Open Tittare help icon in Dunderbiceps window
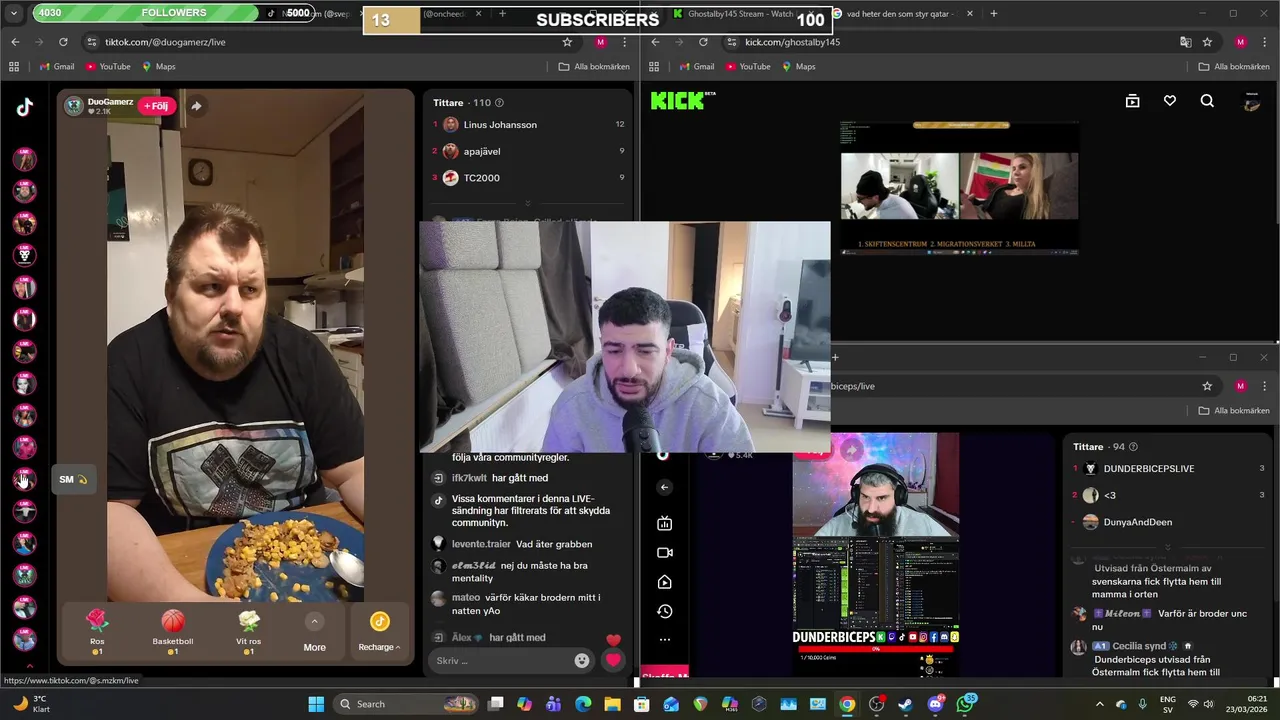The width and height of the screenshot is (1280, 720). click(1133, 447)
